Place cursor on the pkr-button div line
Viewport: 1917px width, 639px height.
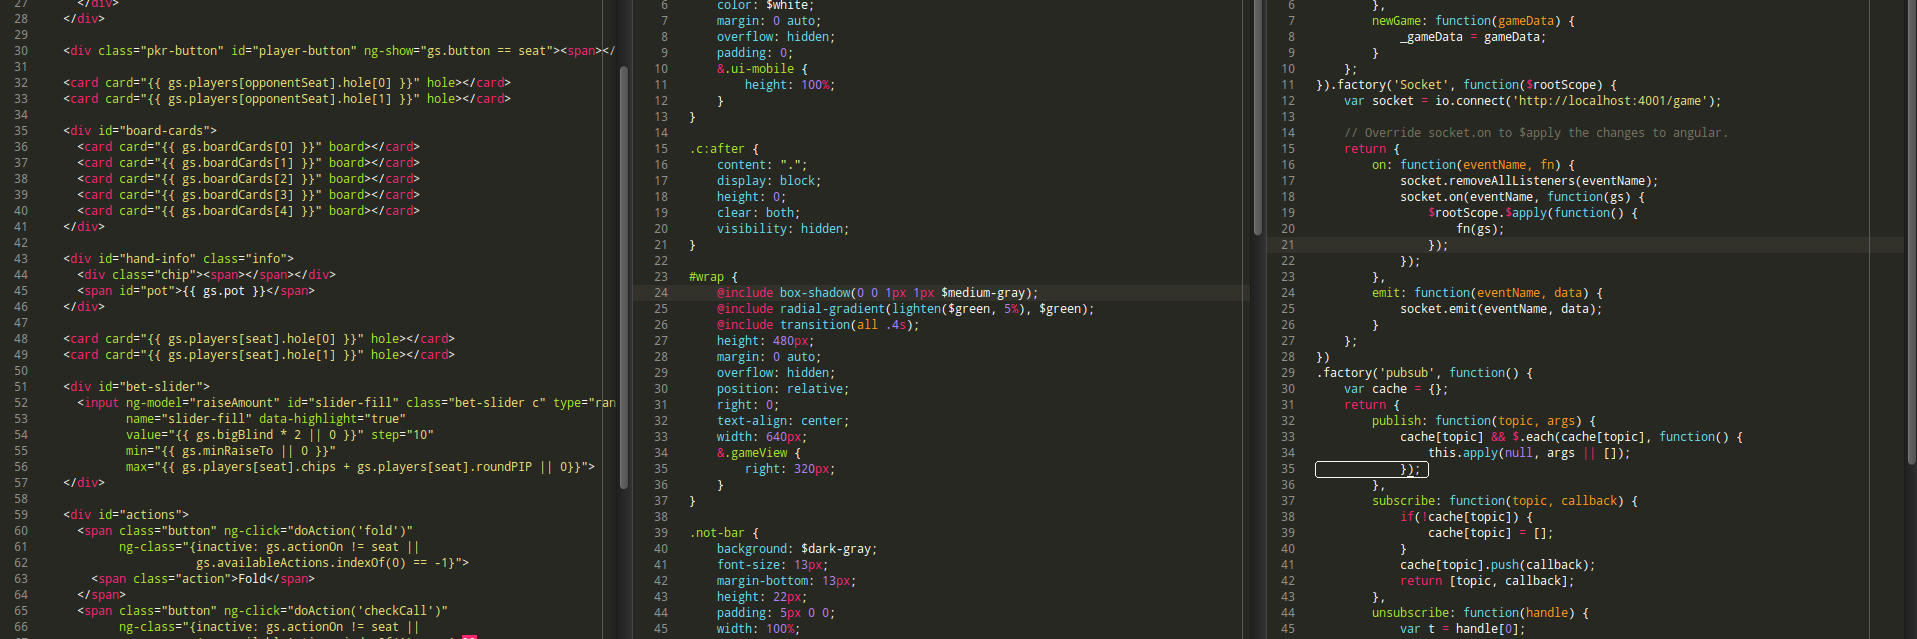pos(339,51)
